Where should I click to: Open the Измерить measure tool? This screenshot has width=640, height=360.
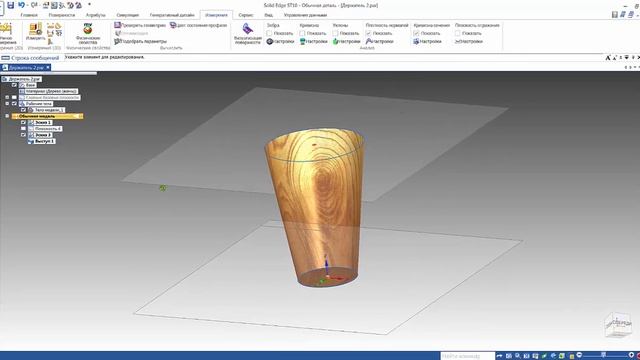(x=36, y=32)
